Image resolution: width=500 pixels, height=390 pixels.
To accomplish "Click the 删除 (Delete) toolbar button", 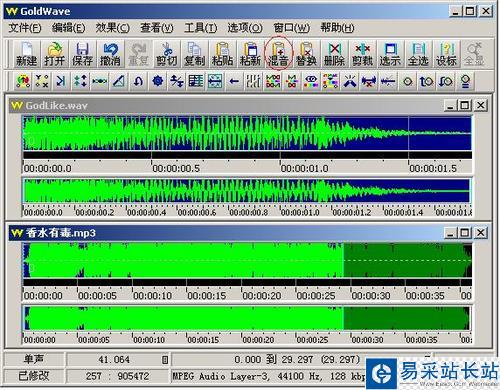I will [x=334, y=54].
